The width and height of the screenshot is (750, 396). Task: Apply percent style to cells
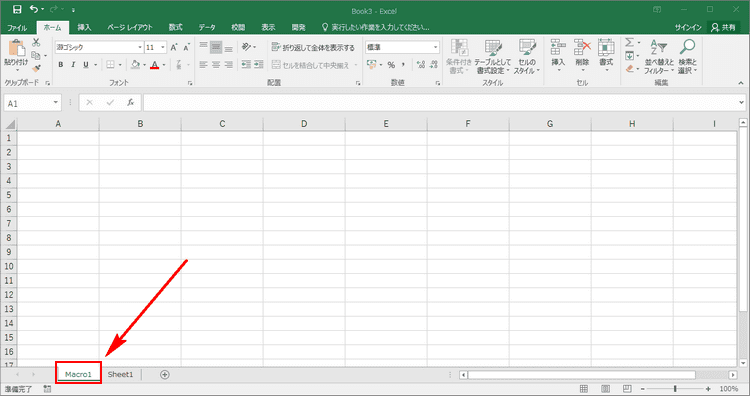pyautogui.click(x=391, y=65)
